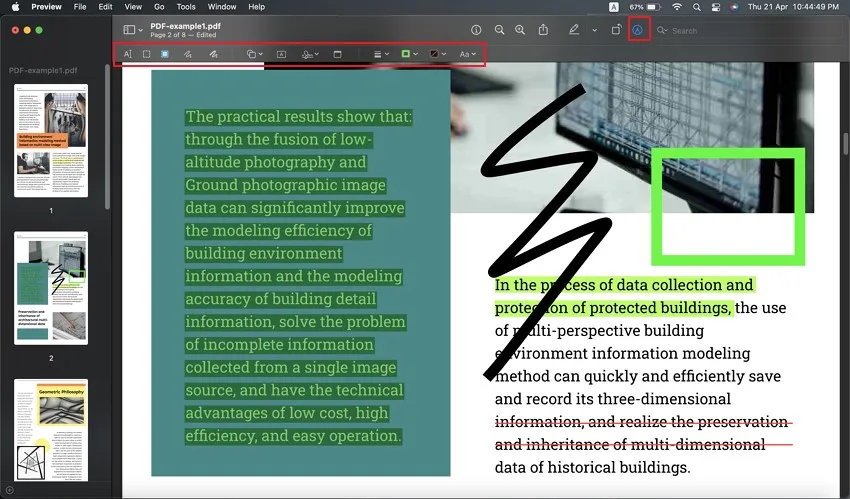Click the PDF-example1.pdf document title

[x=185, y=26]
